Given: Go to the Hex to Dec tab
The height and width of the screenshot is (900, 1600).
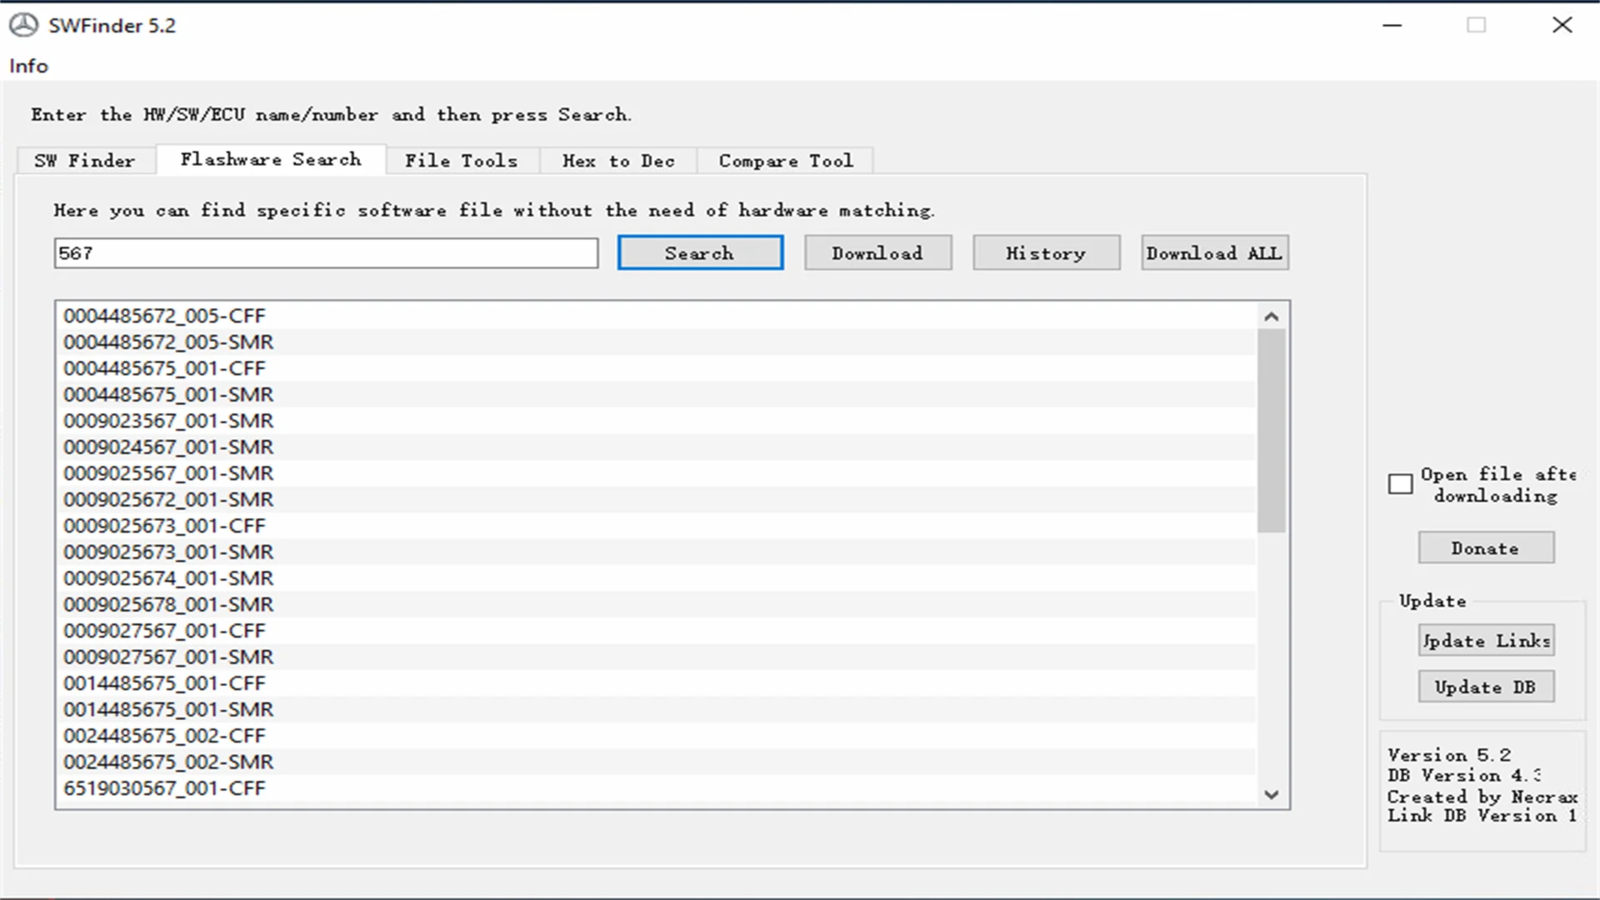Looking at the screenshot, I should [618, 161].
